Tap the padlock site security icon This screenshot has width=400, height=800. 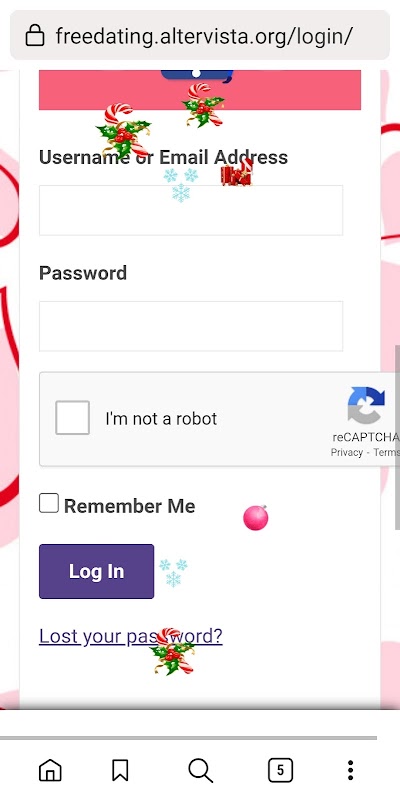[35, 36]
